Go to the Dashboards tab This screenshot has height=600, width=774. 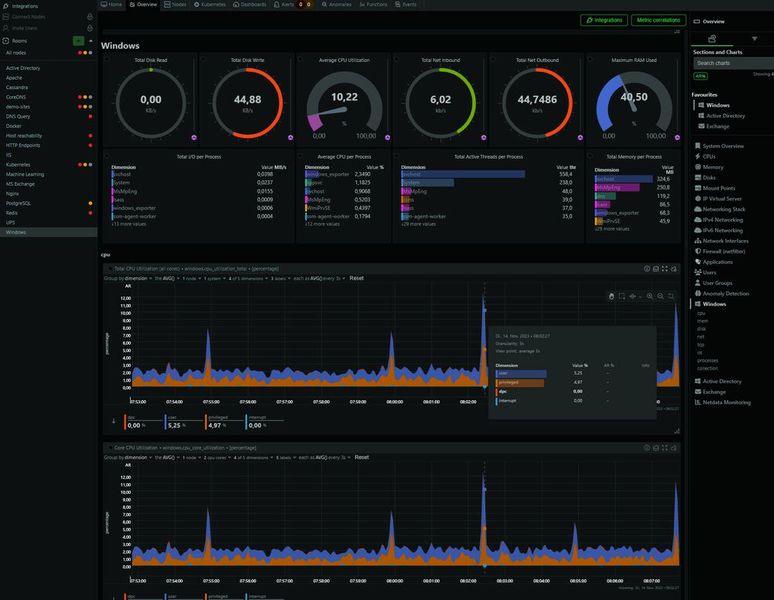tap(250, 4)
